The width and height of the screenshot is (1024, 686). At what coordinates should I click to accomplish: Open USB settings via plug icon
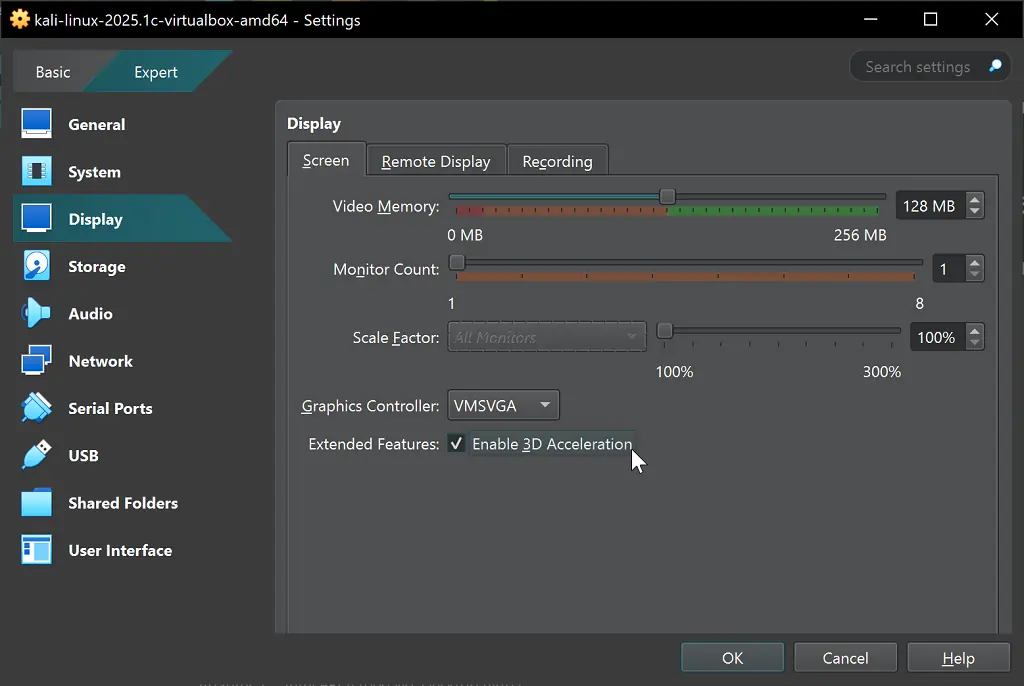pos(36,455)
